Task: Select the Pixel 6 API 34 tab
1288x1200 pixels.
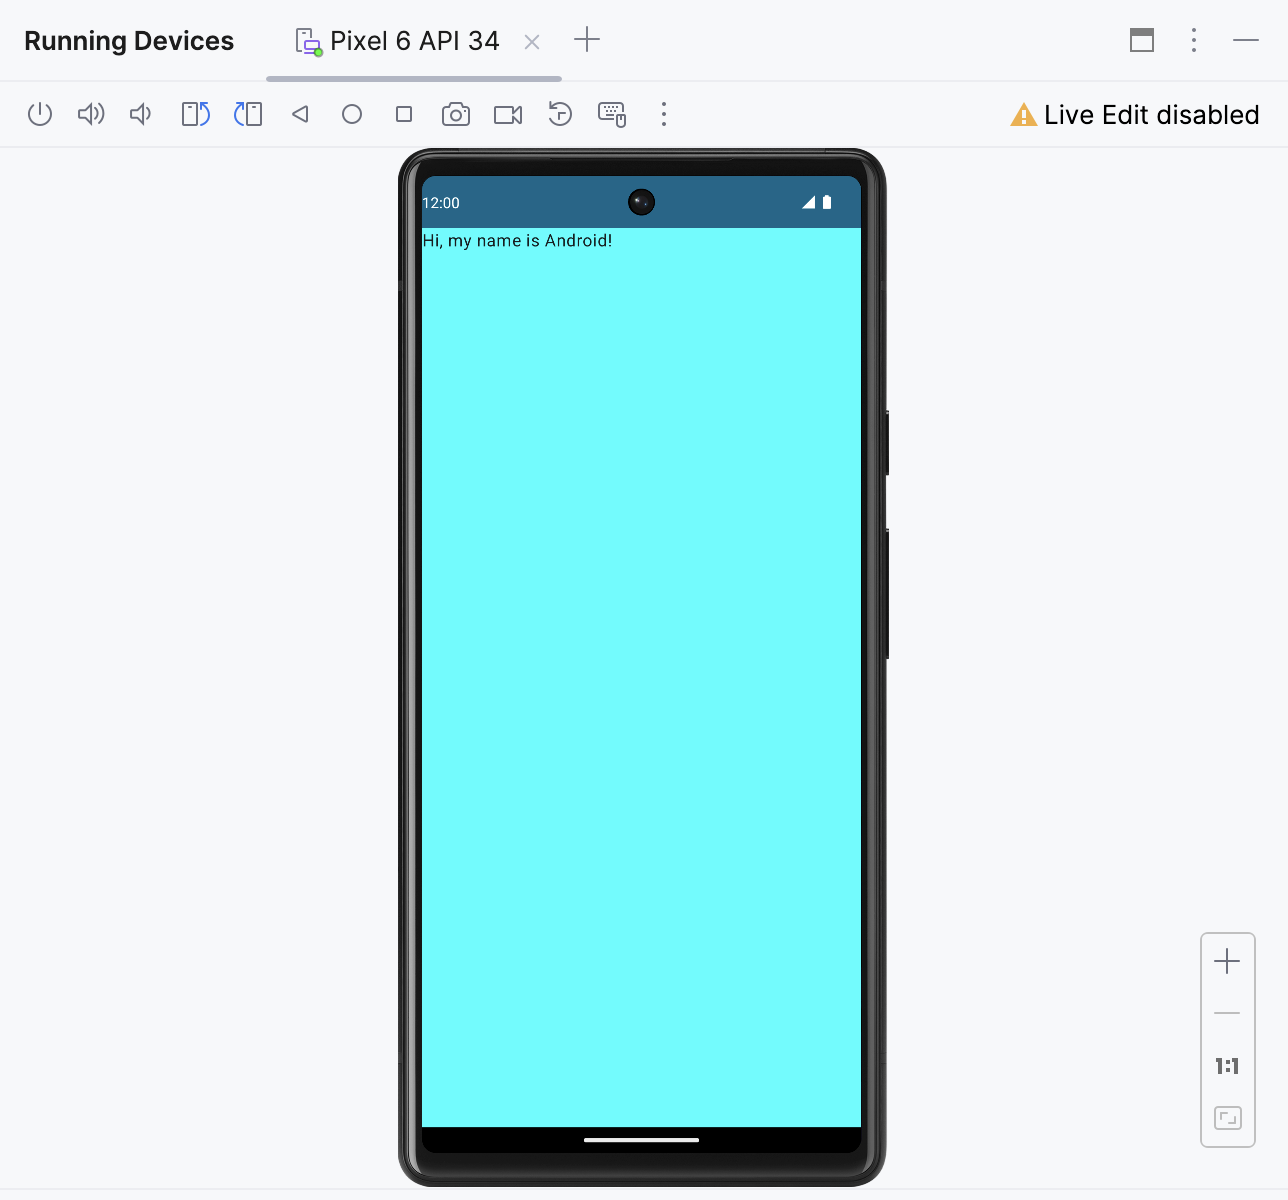Action: click(413, 41)
